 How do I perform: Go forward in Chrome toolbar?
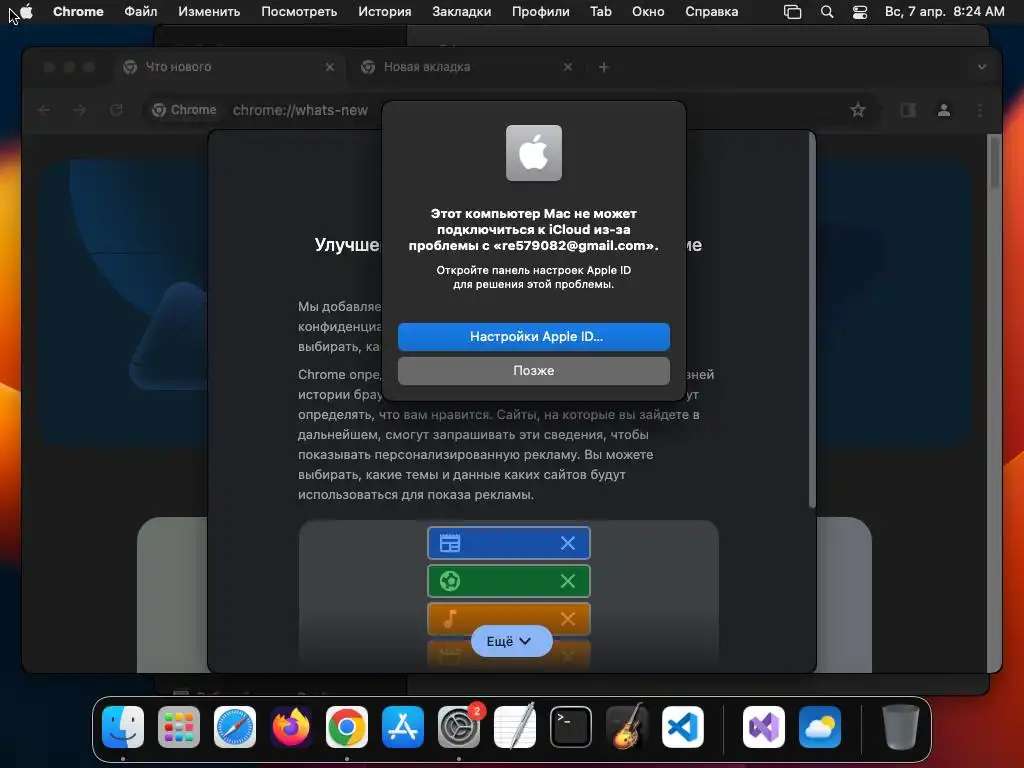80,110
